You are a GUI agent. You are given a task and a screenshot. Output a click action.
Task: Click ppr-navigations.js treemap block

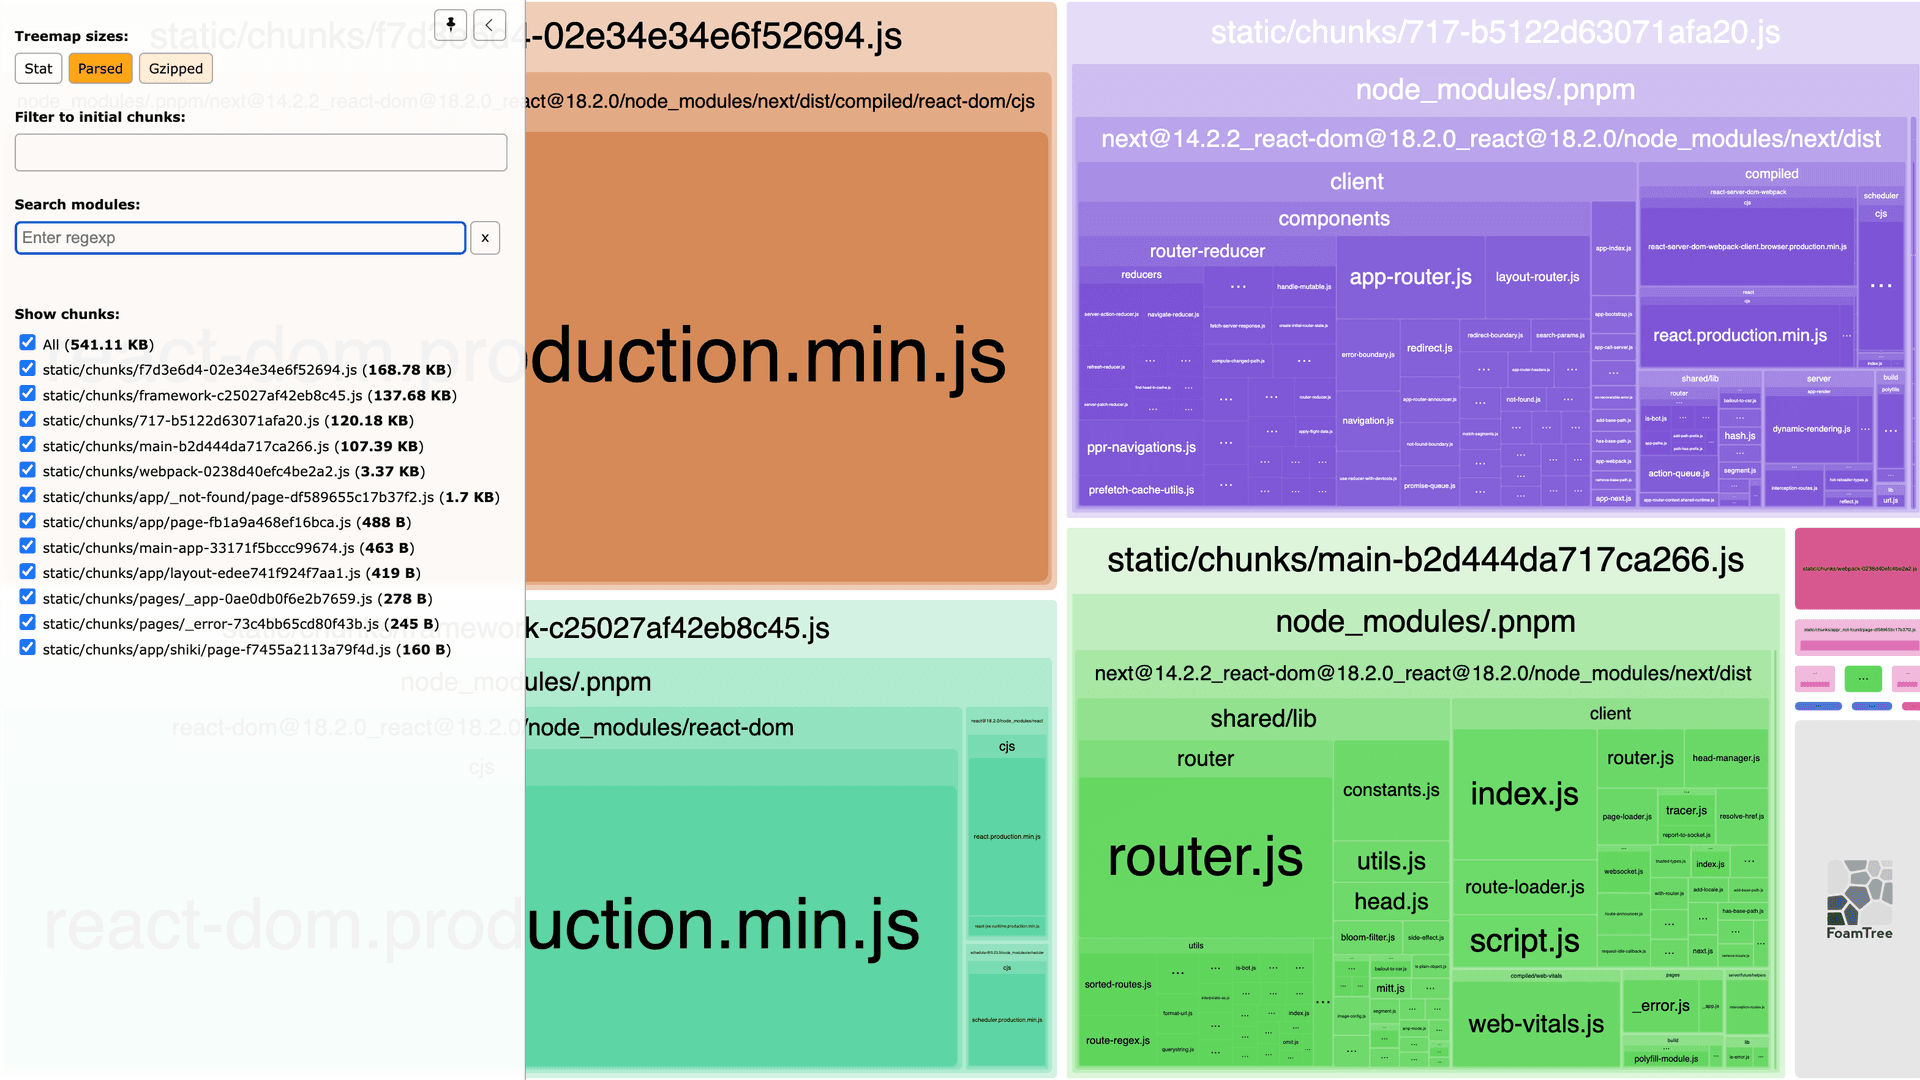(x=1141, y=448)
